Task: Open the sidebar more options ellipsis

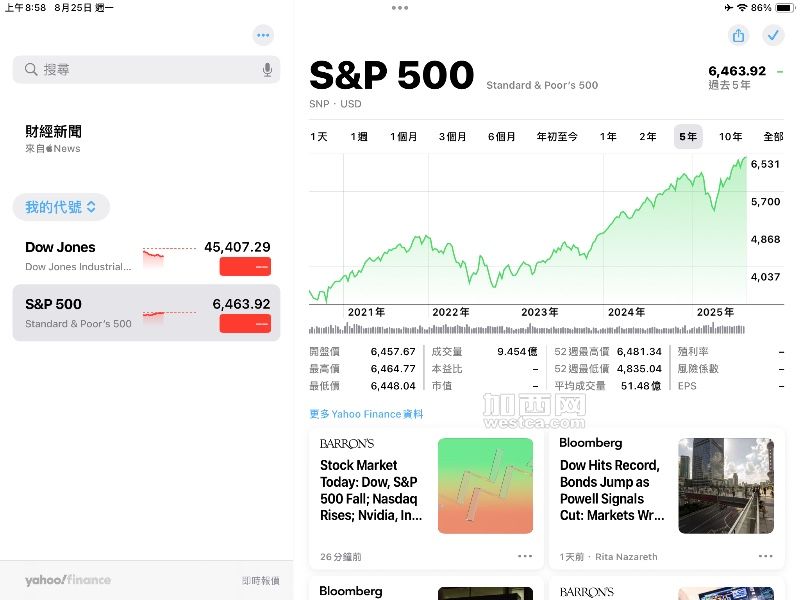Action: click(x=263, y=35)
